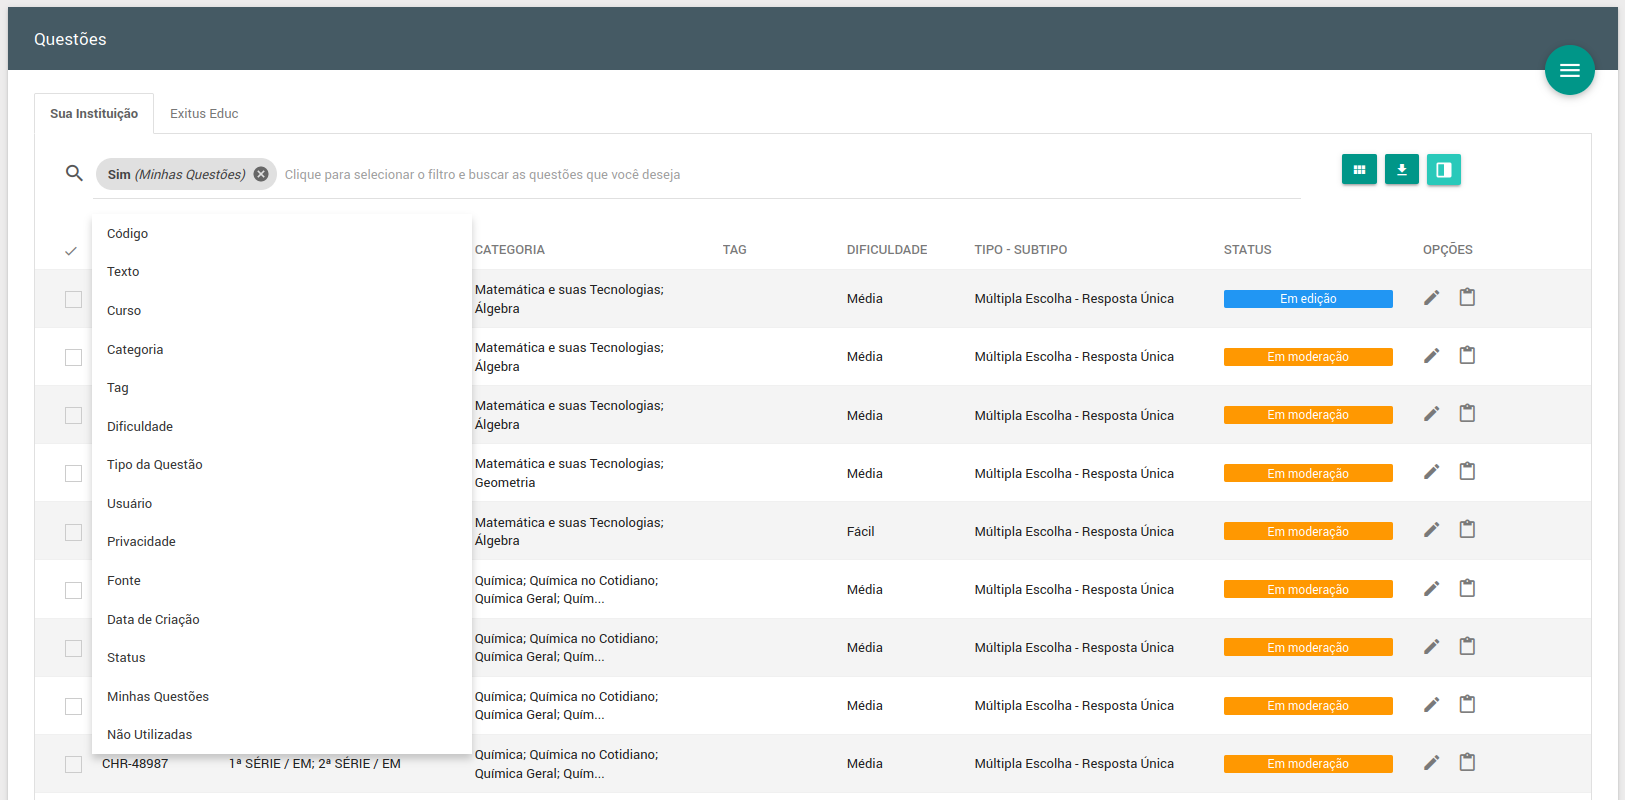Open the round hamburger menu button
Screen dimensions: 1625x800
coord(1569,70)
